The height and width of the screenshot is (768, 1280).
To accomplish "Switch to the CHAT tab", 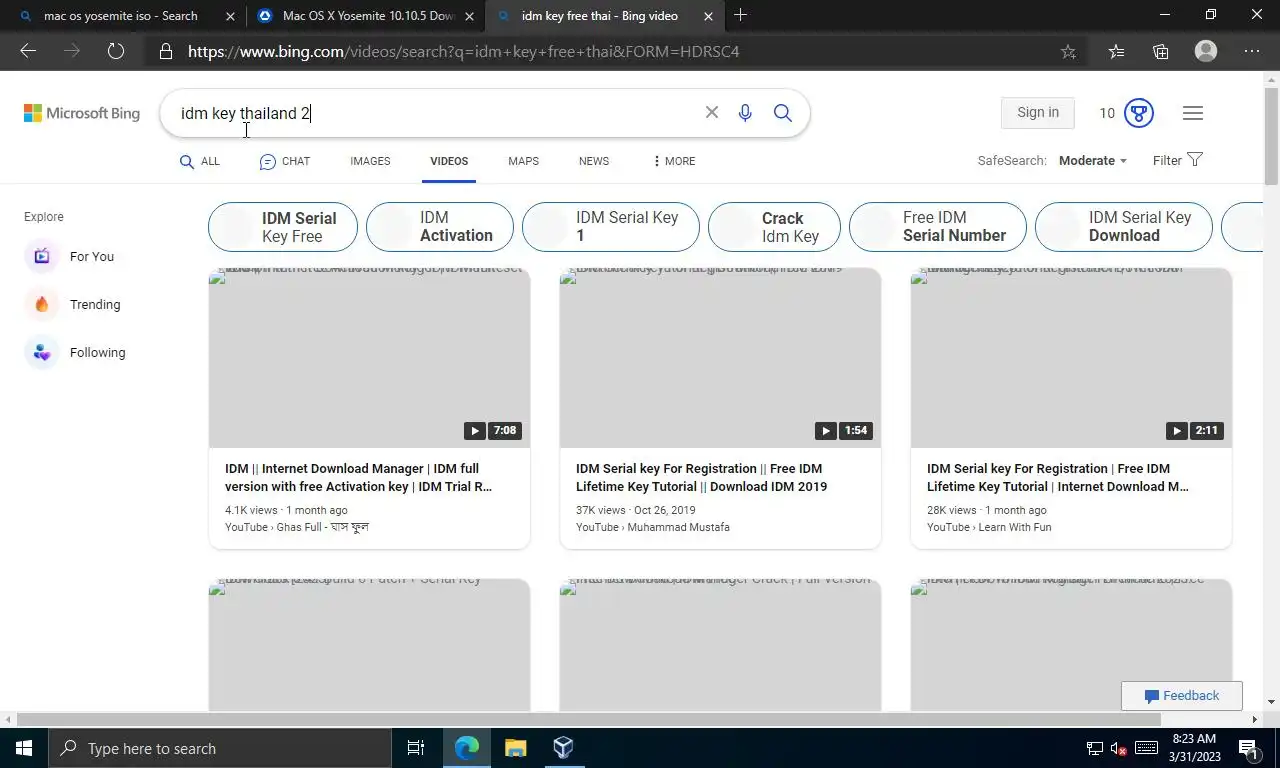I will [x=285, y=161].
